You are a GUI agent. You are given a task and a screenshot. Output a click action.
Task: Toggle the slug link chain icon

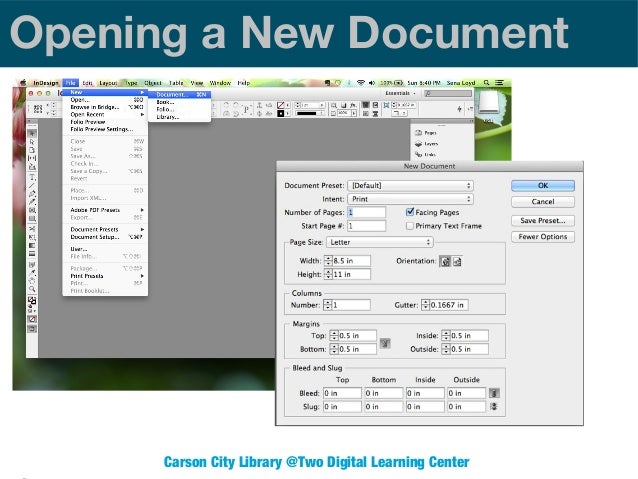click(x=494, y=407)
